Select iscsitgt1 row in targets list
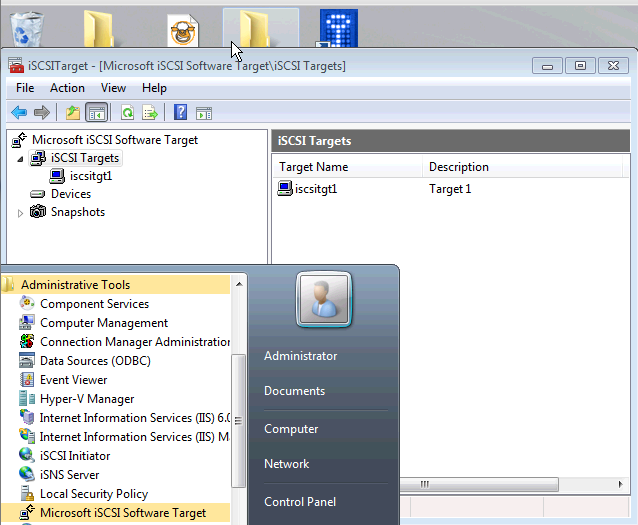The image size is (638, 525). click(x=316, y=188)
